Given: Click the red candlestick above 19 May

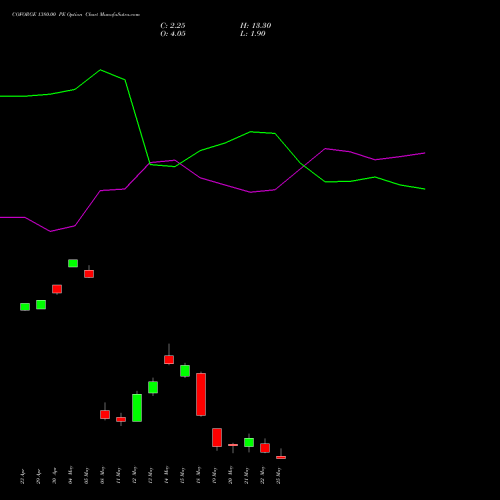Looking at the screenshot, I should pyautogui.click(x=217, y=437).
